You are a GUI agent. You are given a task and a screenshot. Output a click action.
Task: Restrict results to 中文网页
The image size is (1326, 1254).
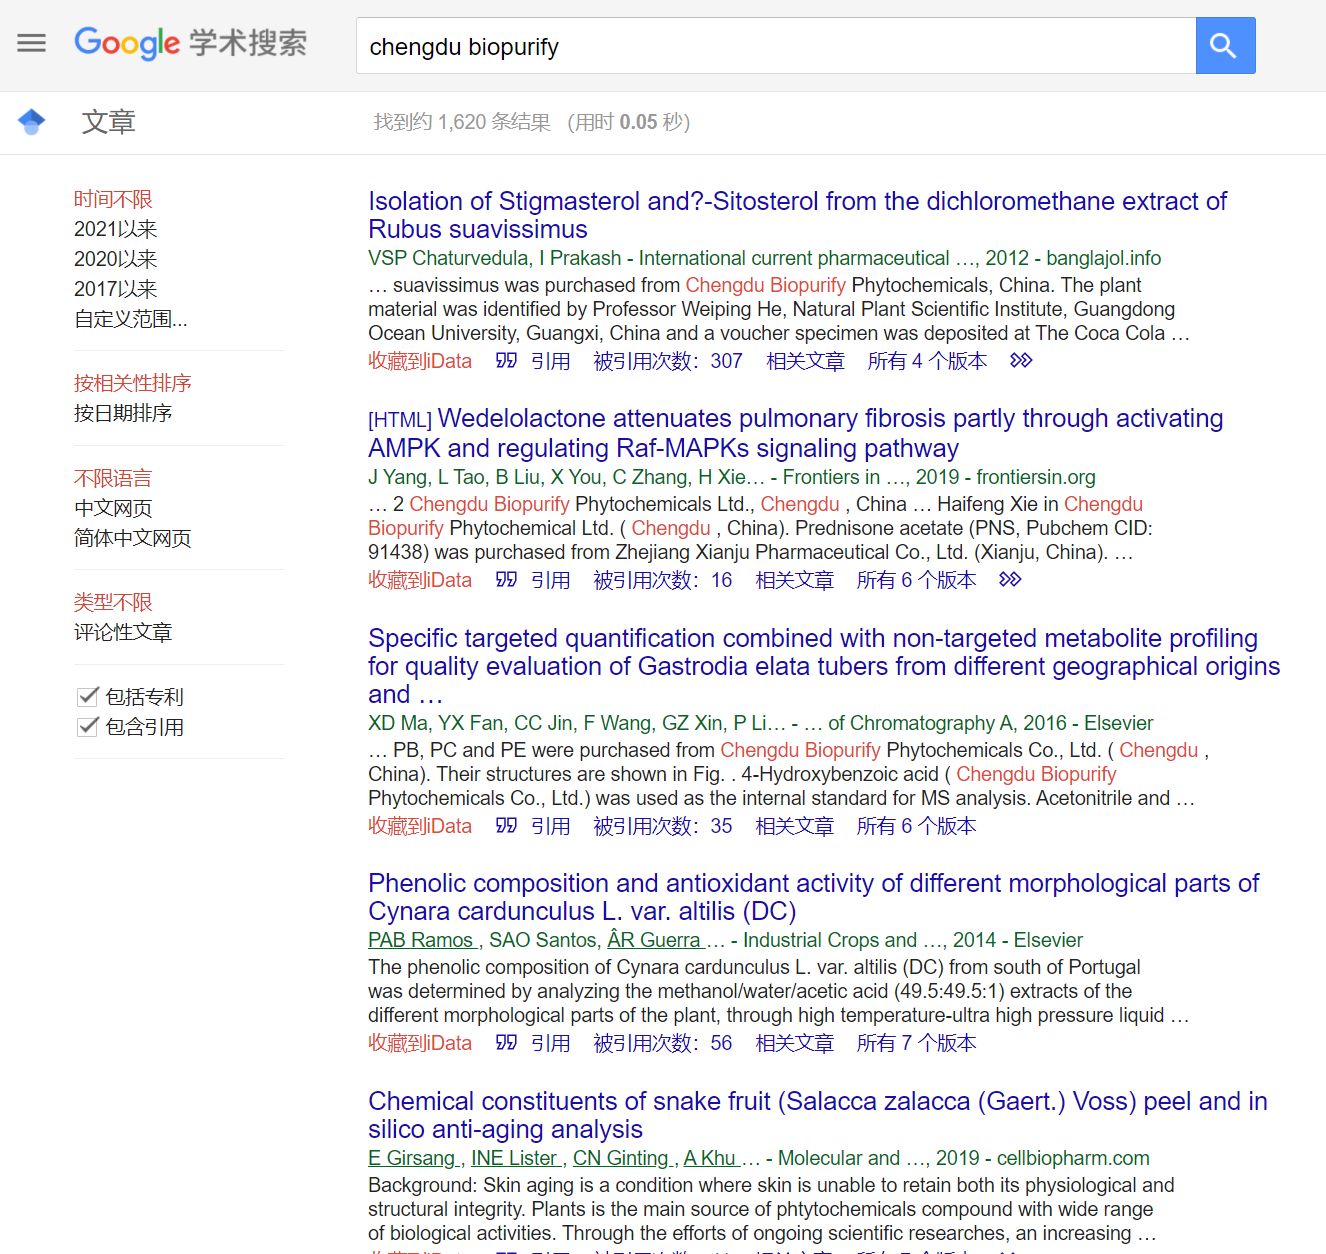pyautogui.click(x=113, y=508)
